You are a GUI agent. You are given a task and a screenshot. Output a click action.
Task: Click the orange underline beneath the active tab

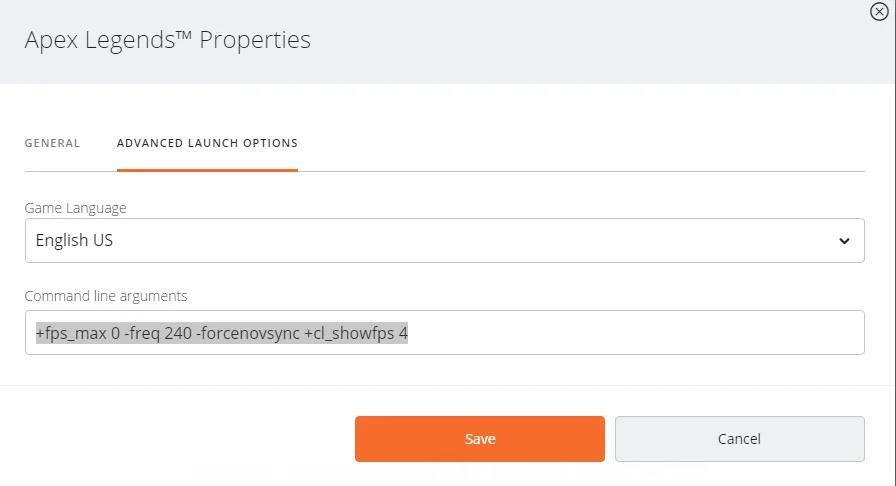coord(207,170)
